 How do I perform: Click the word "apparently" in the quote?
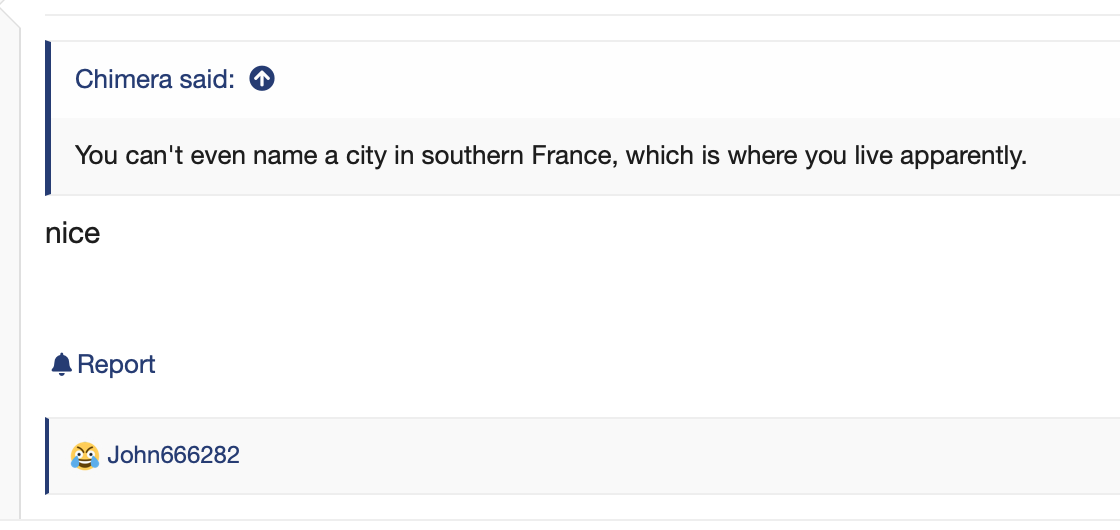[x=964, y=156]
